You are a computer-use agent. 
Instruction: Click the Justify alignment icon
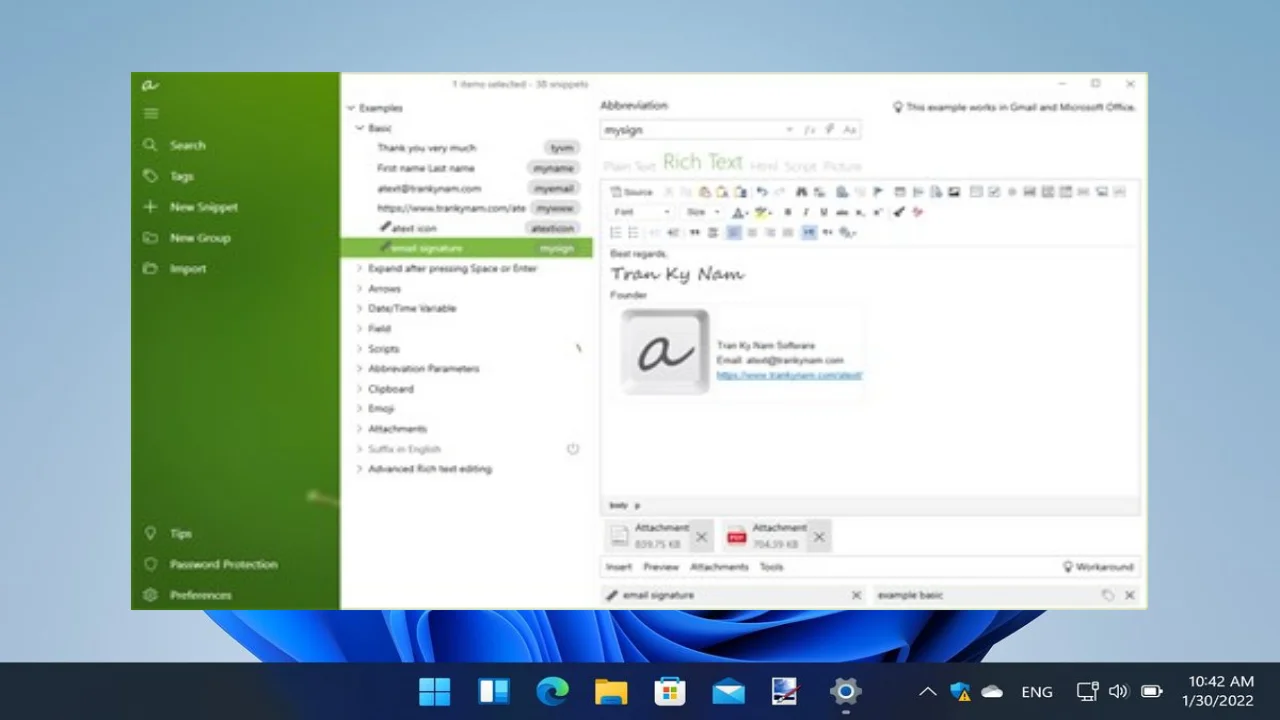[788, 232]
